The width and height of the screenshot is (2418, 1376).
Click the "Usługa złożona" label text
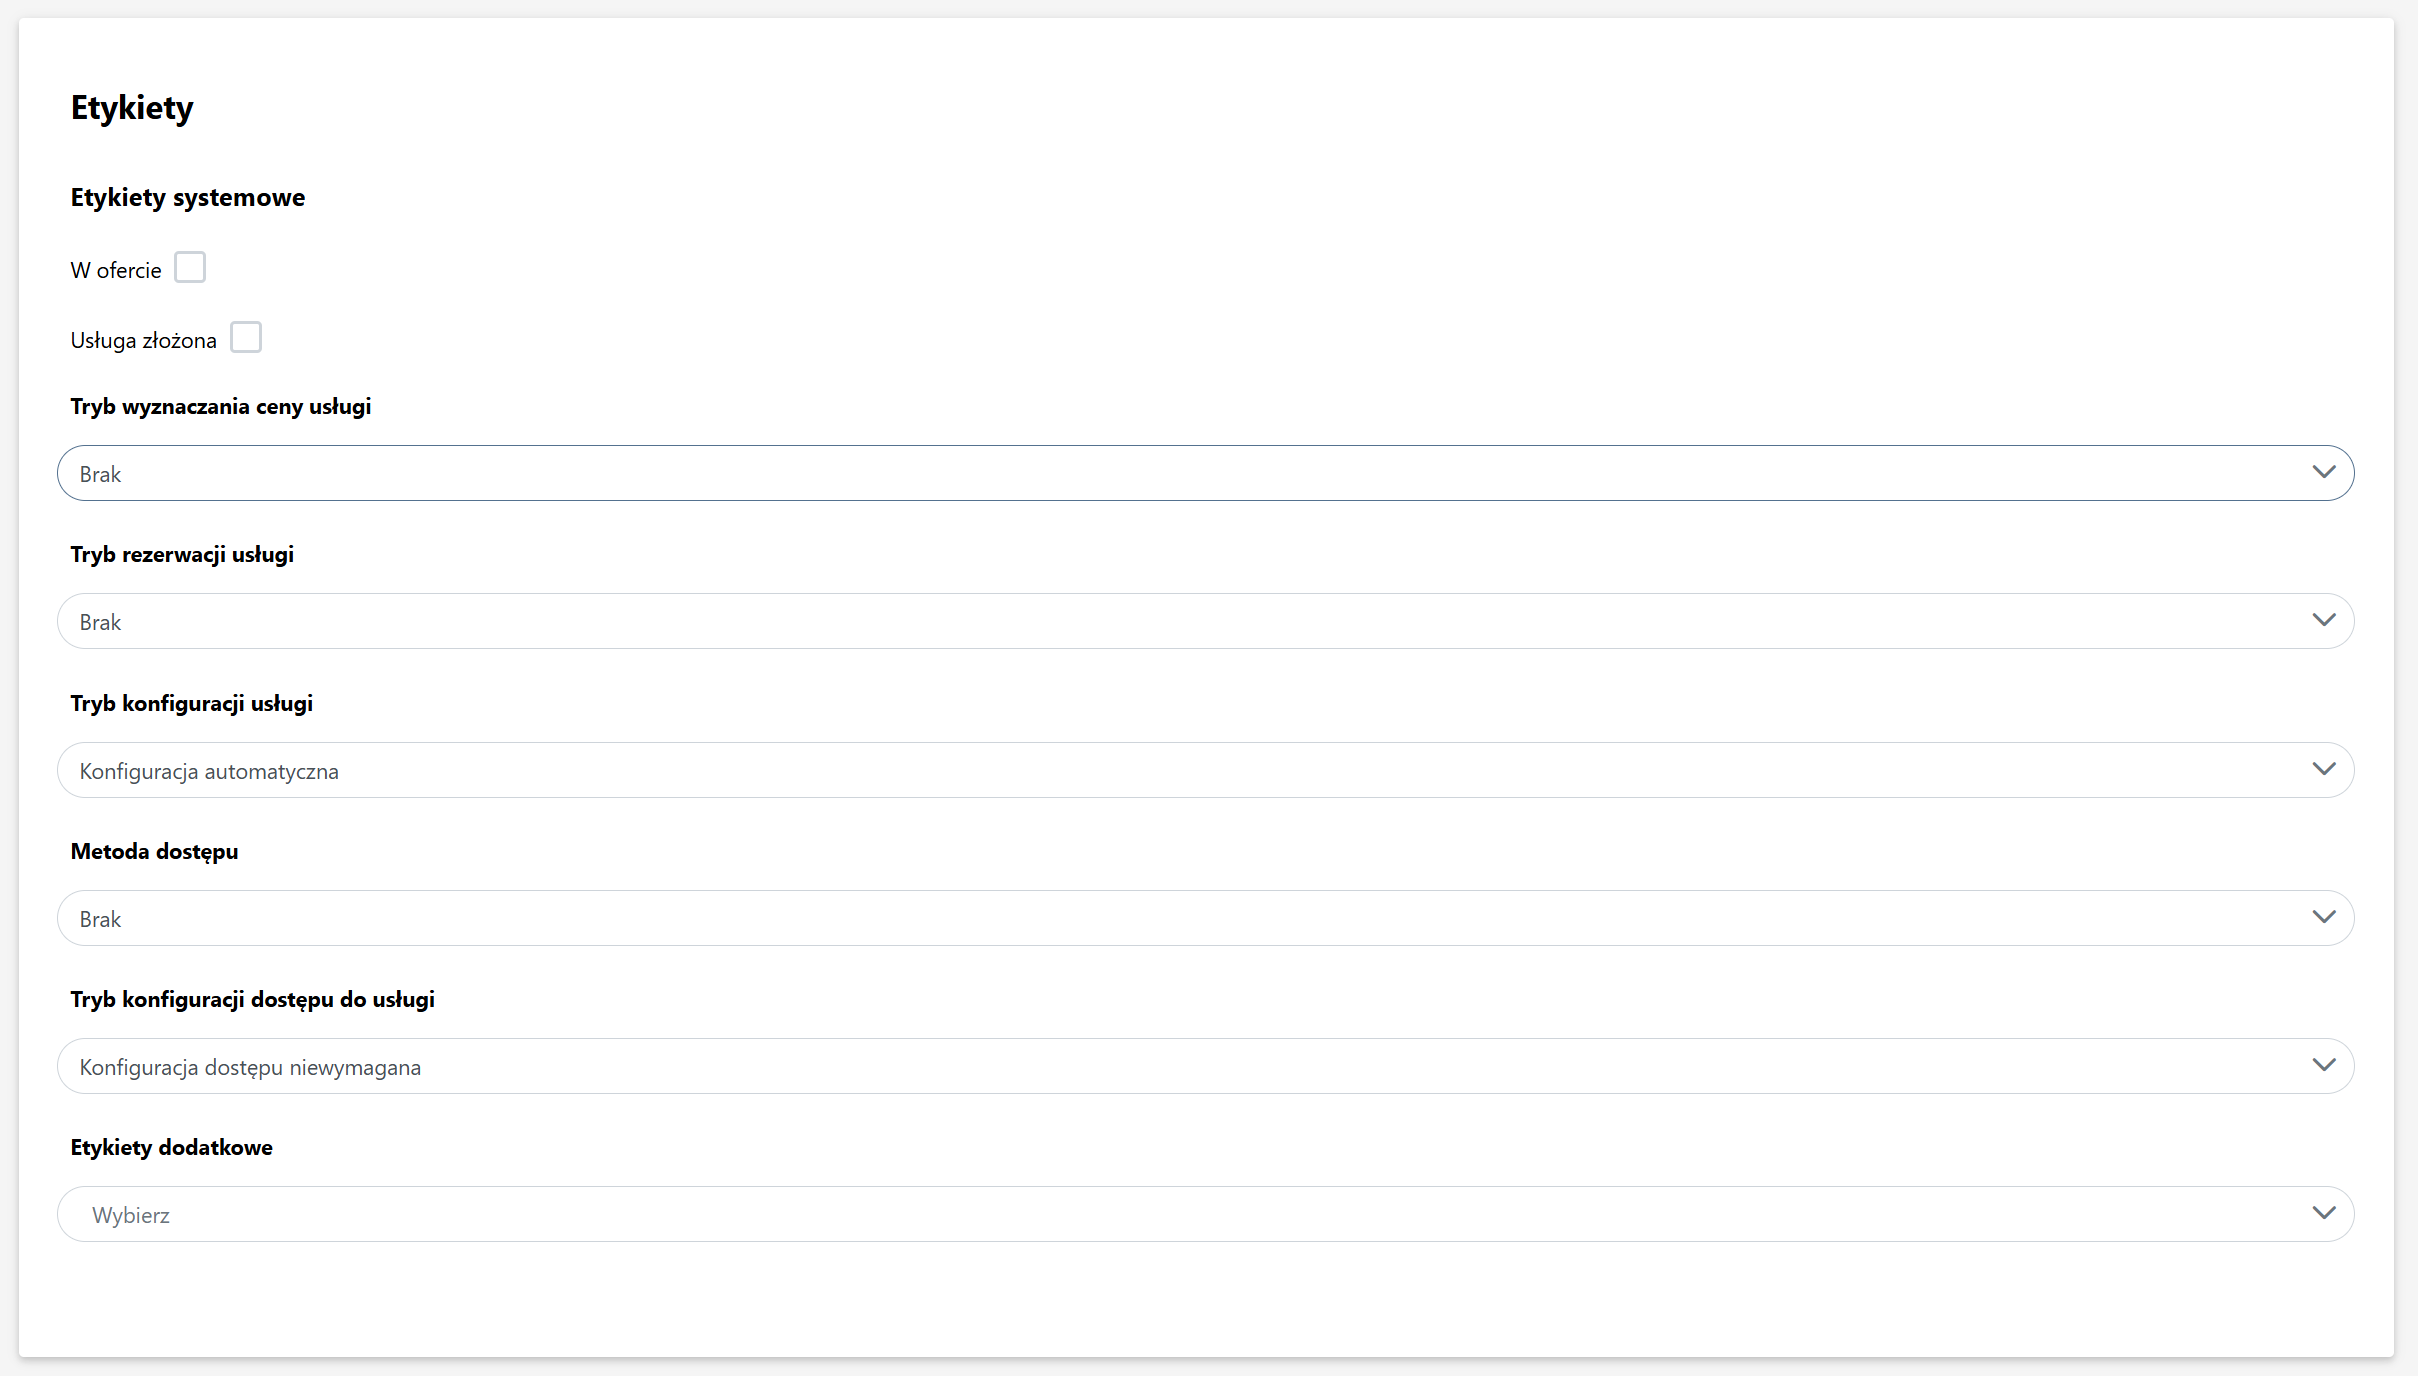coord(143,341)
